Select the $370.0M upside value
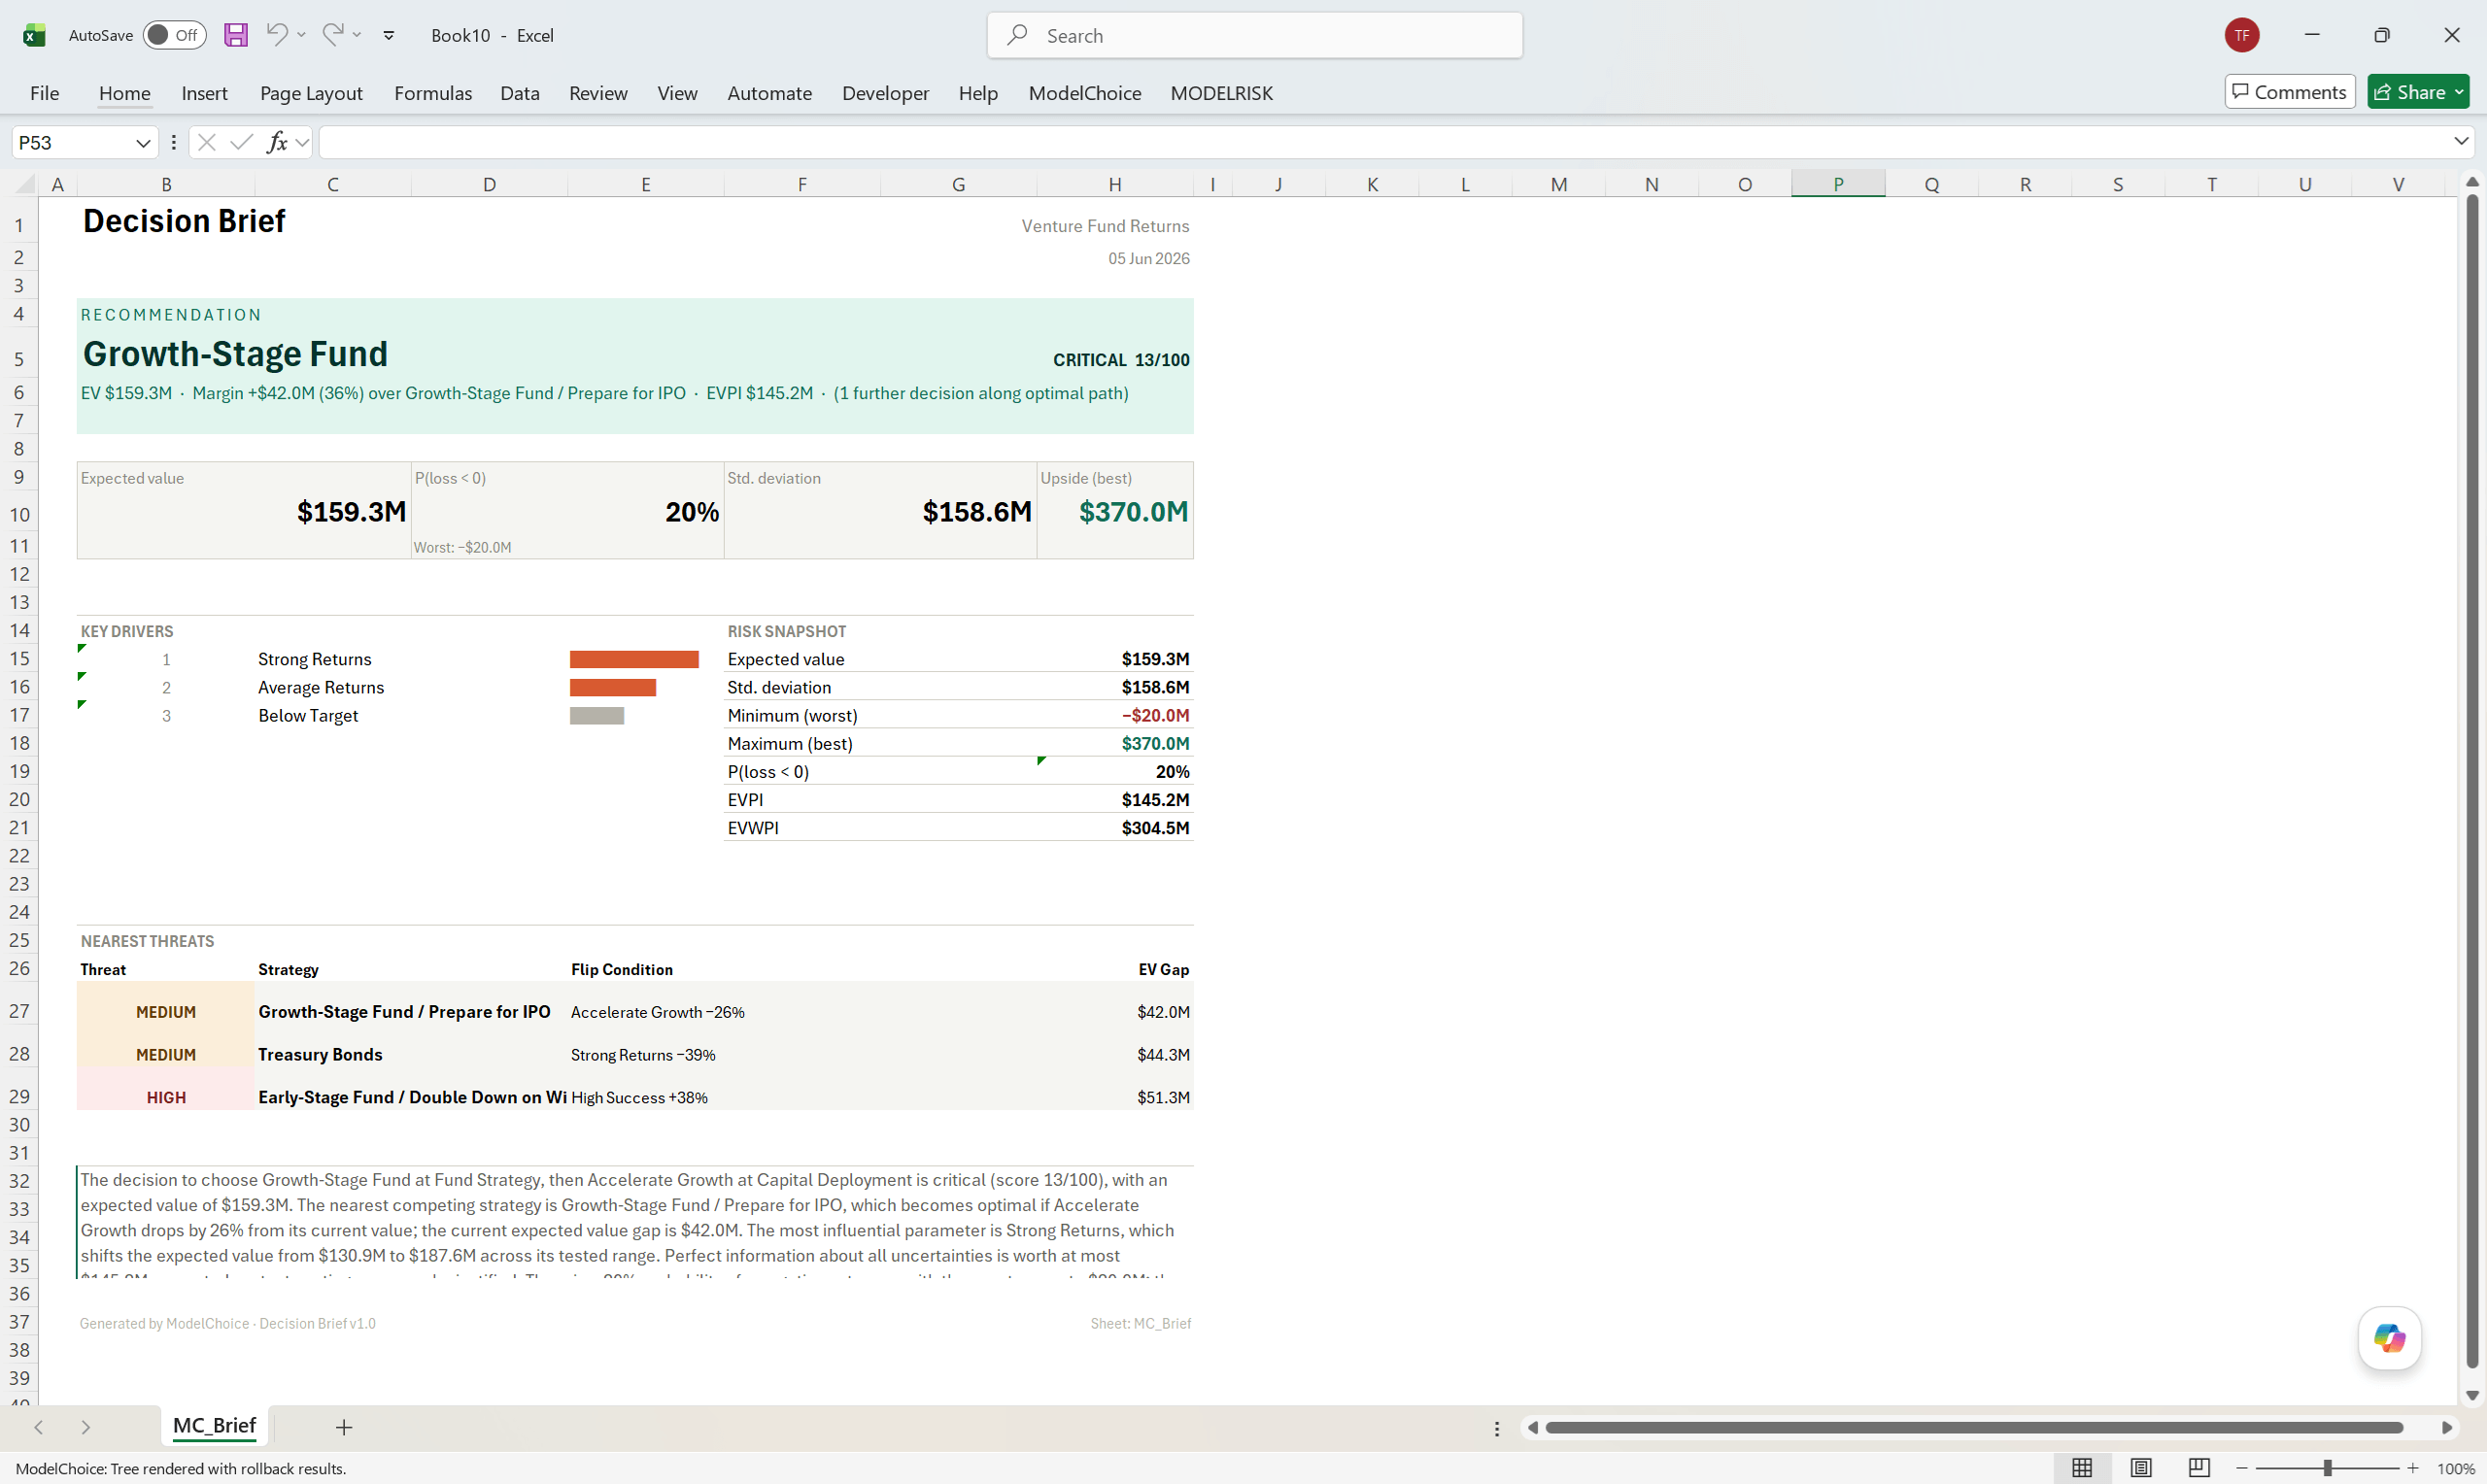 point(1133,512)
